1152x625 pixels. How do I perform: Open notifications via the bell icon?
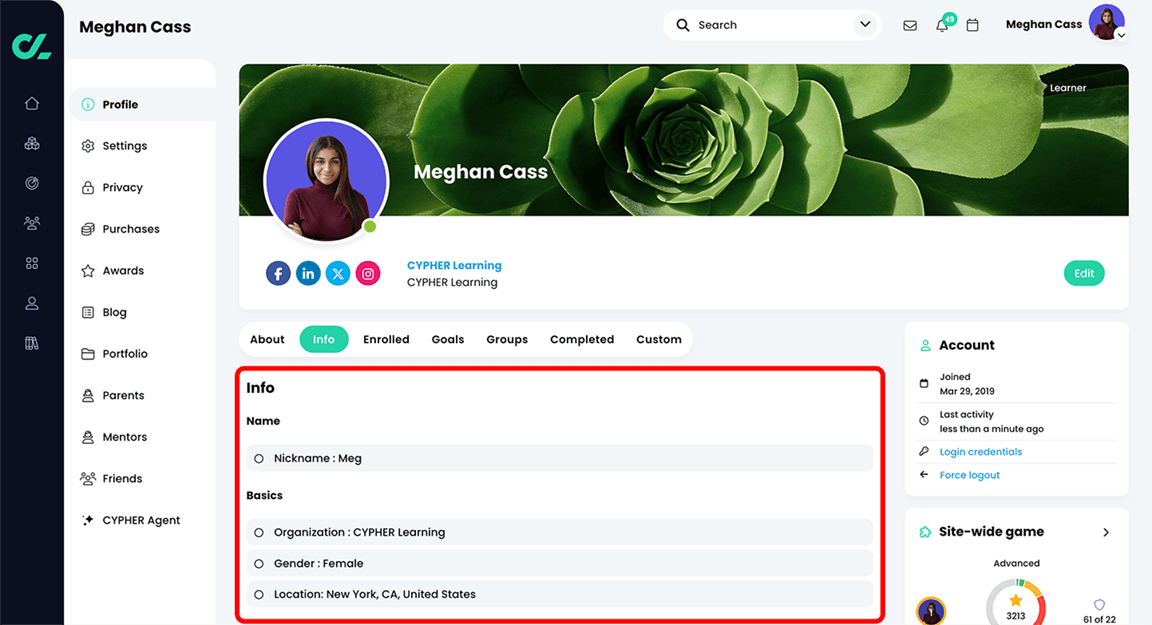941,24
